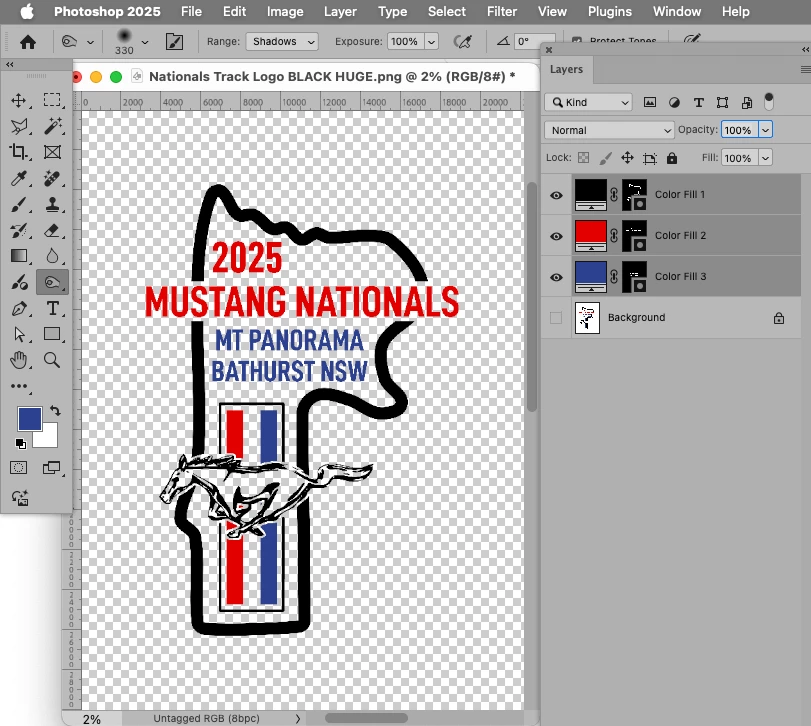
Task: Filter layers by type layers
Action: pyautogui.click(x=698, y=102)
